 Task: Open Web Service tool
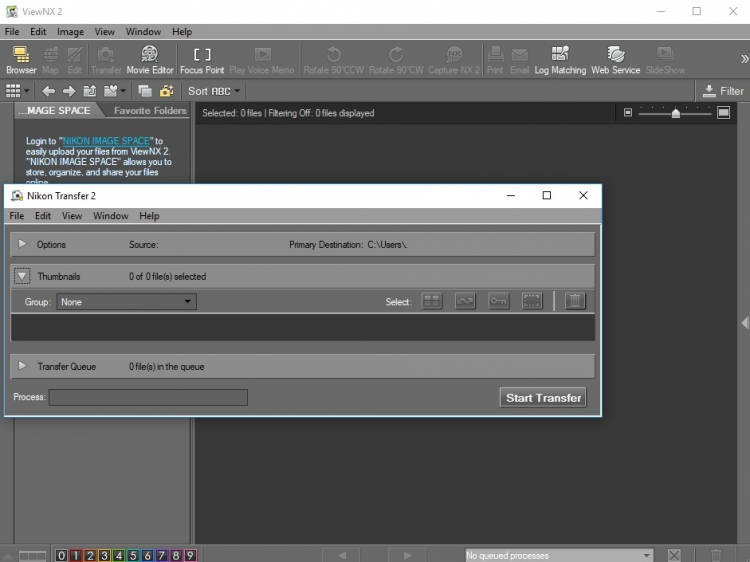pos(616,60)
